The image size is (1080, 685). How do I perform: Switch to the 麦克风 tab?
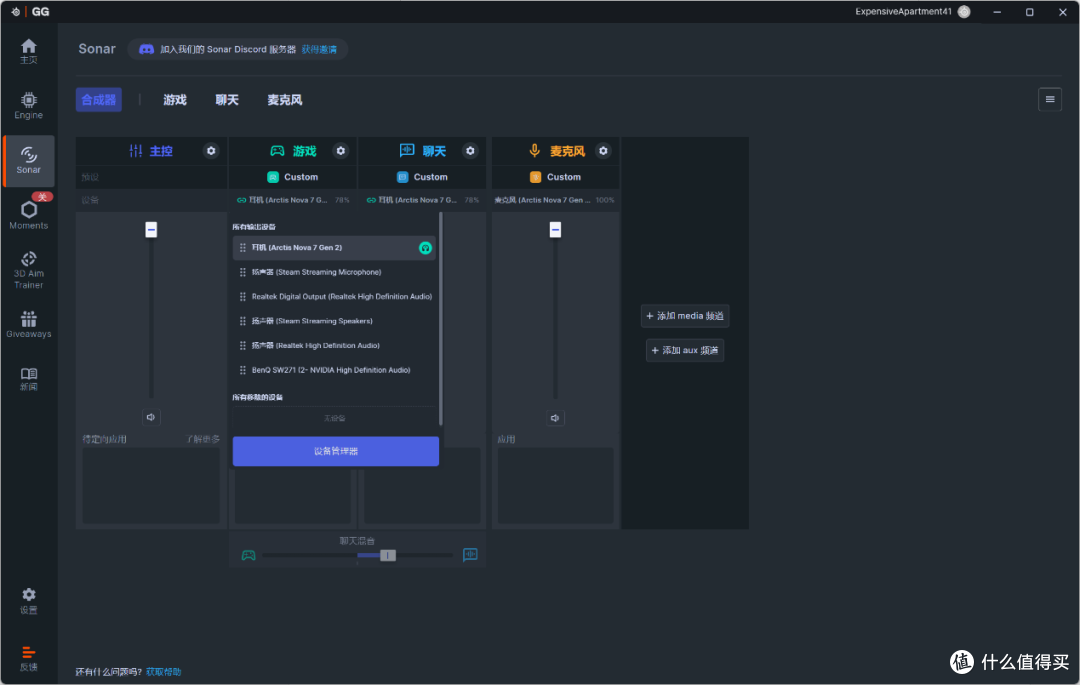point(284,100)
